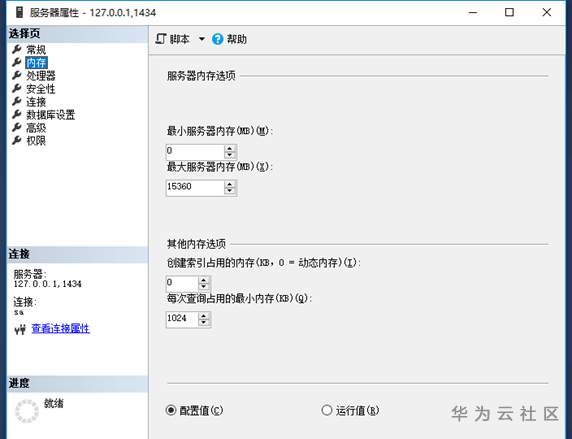Select the 内存 page

click(36, 63)
